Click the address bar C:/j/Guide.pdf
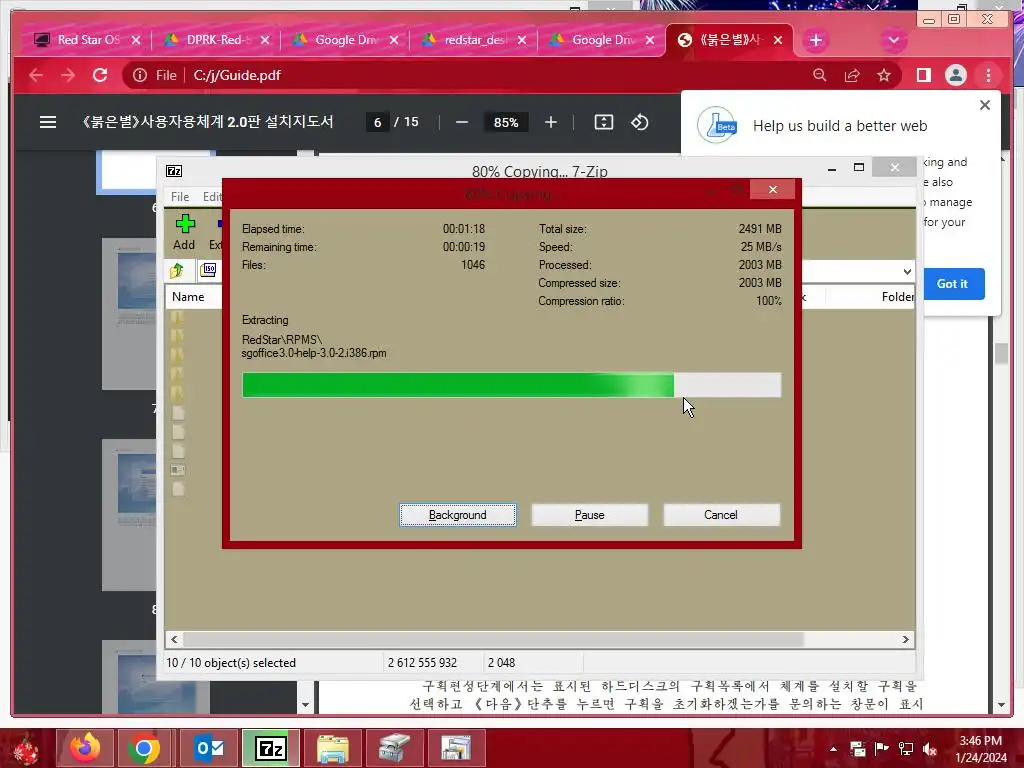Image resolution: width=1024 pixels, height=768 pixels. coord(237,75)
